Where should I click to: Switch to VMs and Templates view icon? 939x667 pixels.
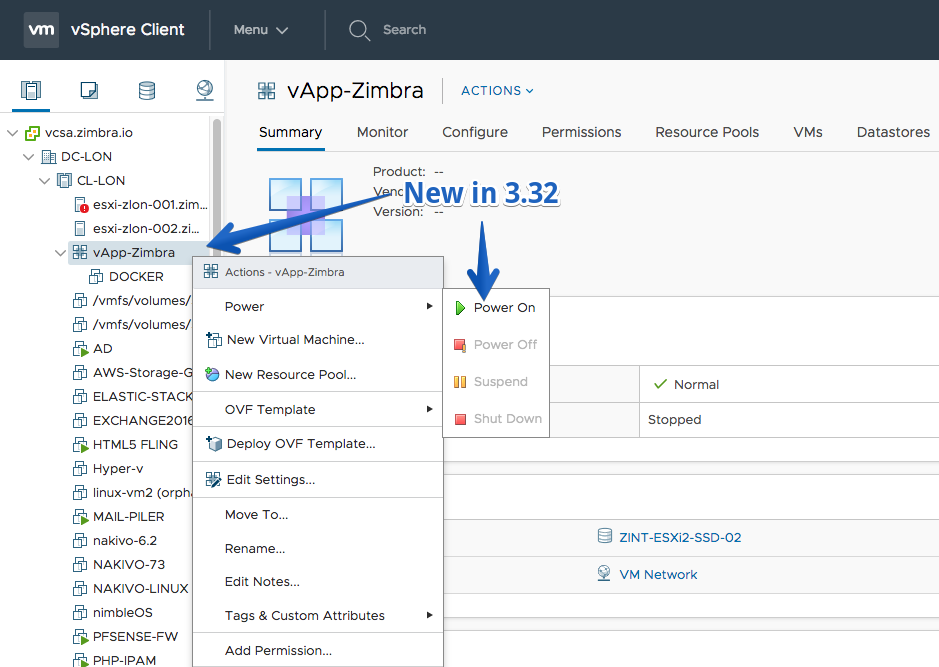pyautogui.click(x=89, y=90)
